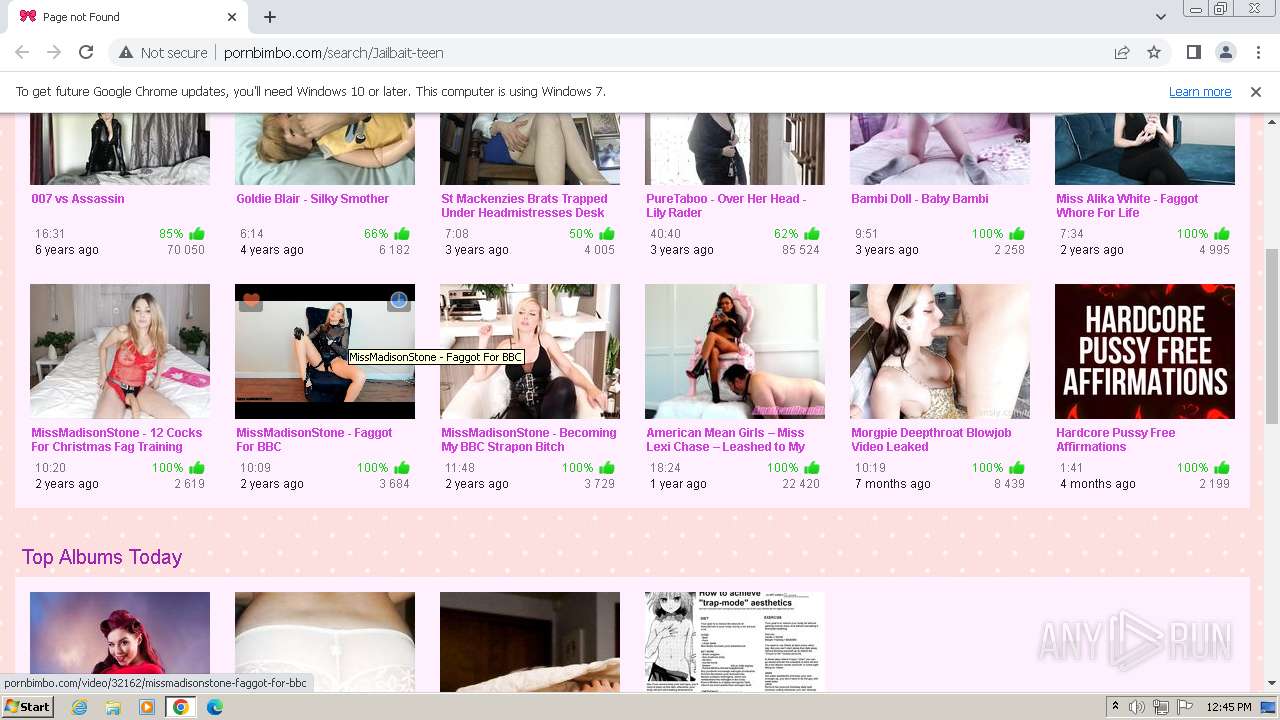Image resolution: width=1280 pixels, height=720 pixels.
Task: Open the Windows Start menu
Action: coord(28,707)
